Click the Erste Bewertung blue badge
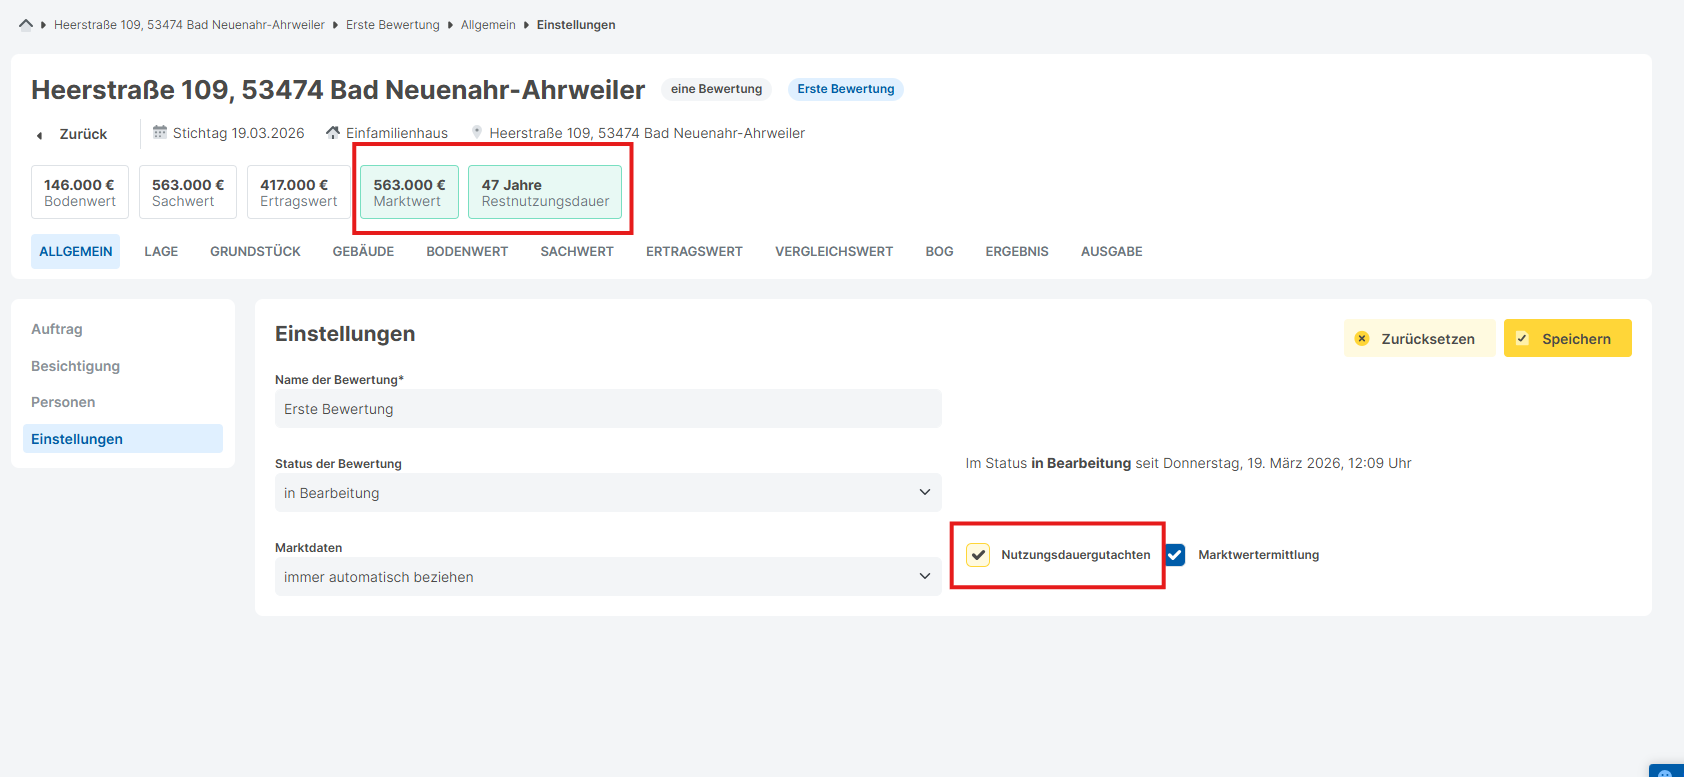Image resolution: width=1684 pixels, height=777 pixels. 845,89
